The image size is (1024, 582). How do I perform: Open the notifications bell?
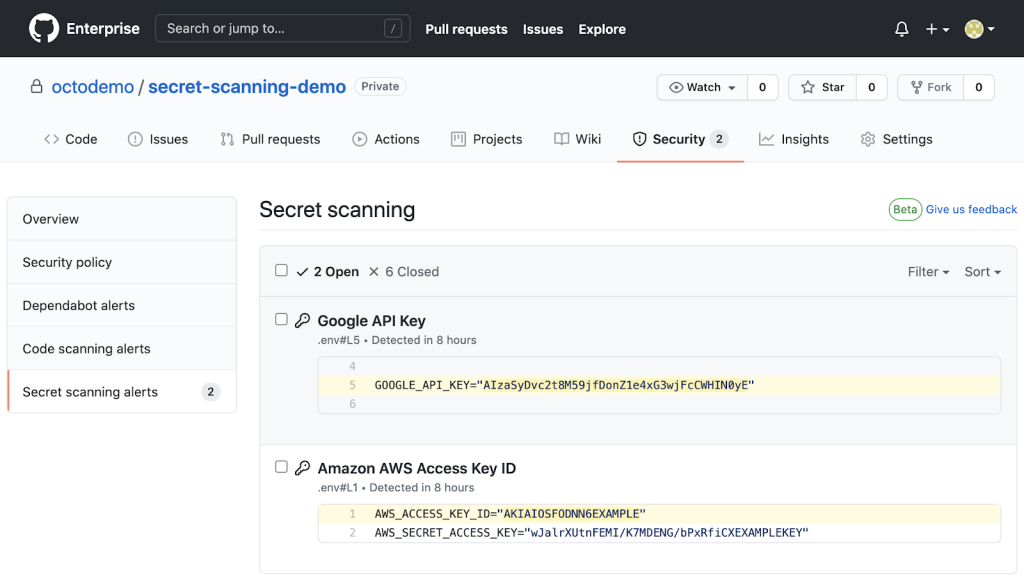click(901, 29)
